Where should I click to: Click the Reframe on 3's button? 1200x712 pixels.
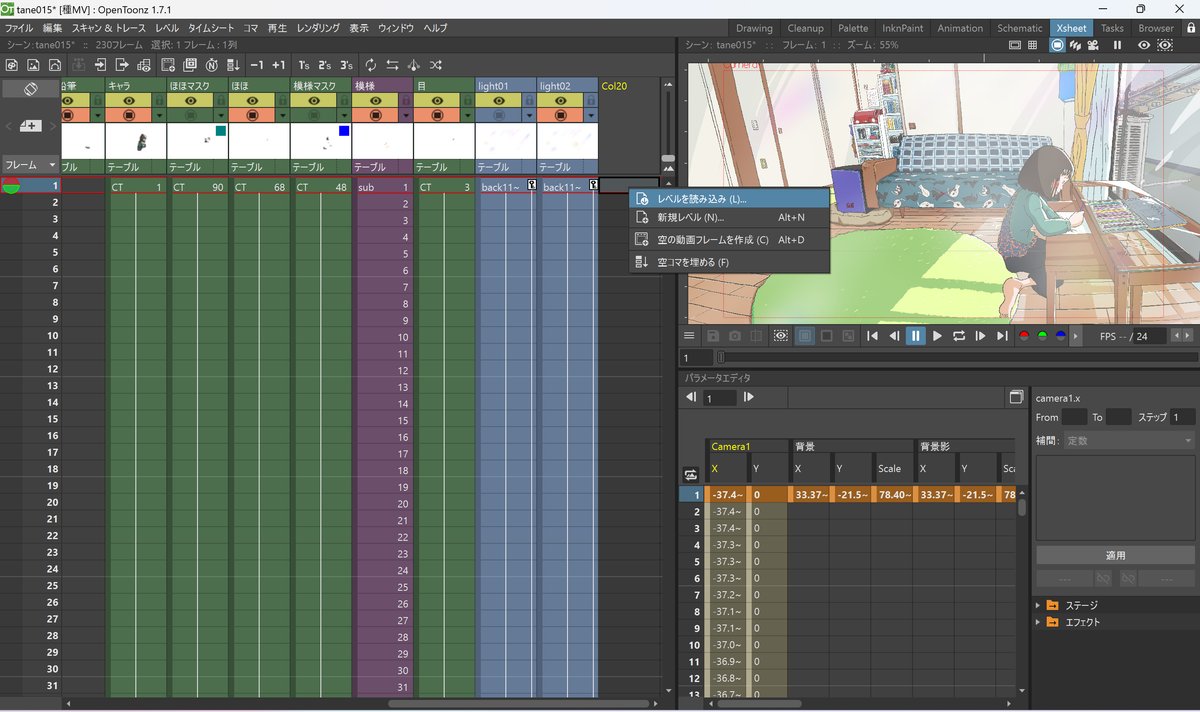pos(346,65)
